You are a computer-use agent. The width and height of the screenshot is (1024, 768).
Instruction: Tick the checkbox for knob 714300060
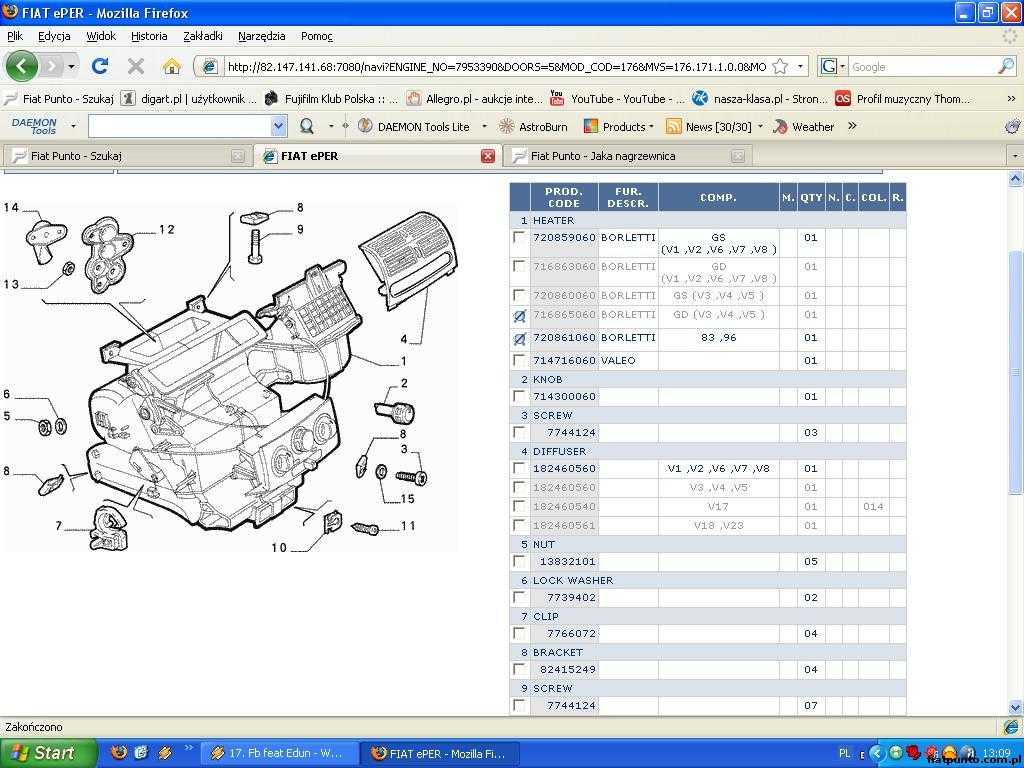coord(519,396)
